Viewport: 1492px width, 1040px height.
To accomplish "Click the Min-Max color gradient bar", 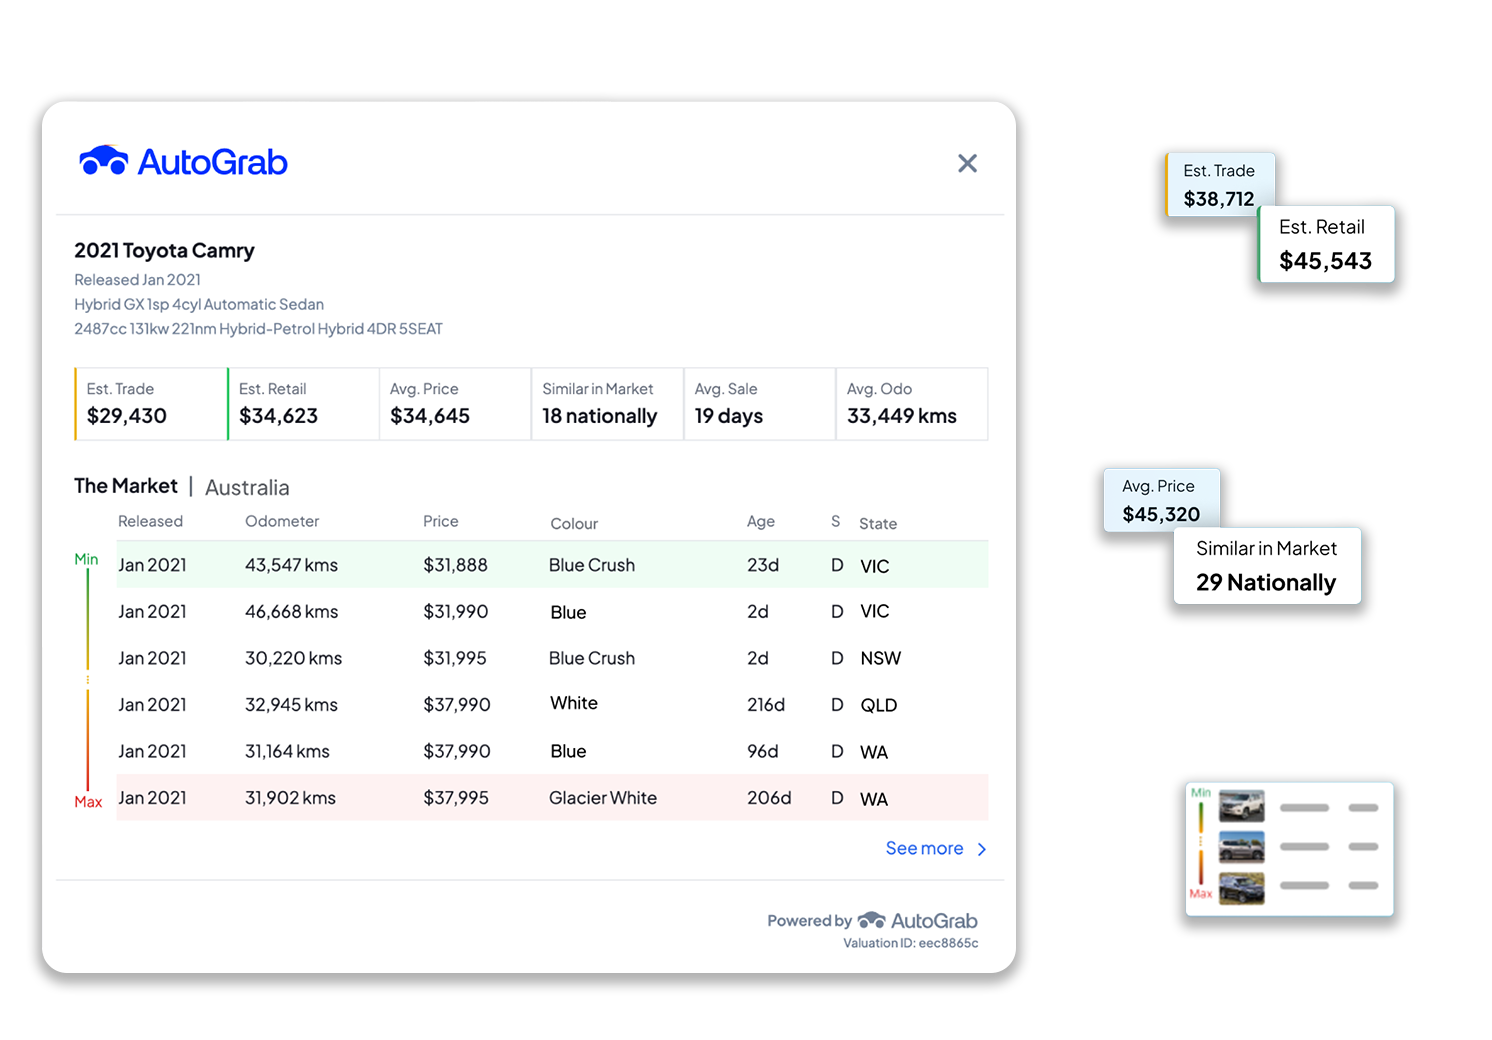I will click(87, 680).
